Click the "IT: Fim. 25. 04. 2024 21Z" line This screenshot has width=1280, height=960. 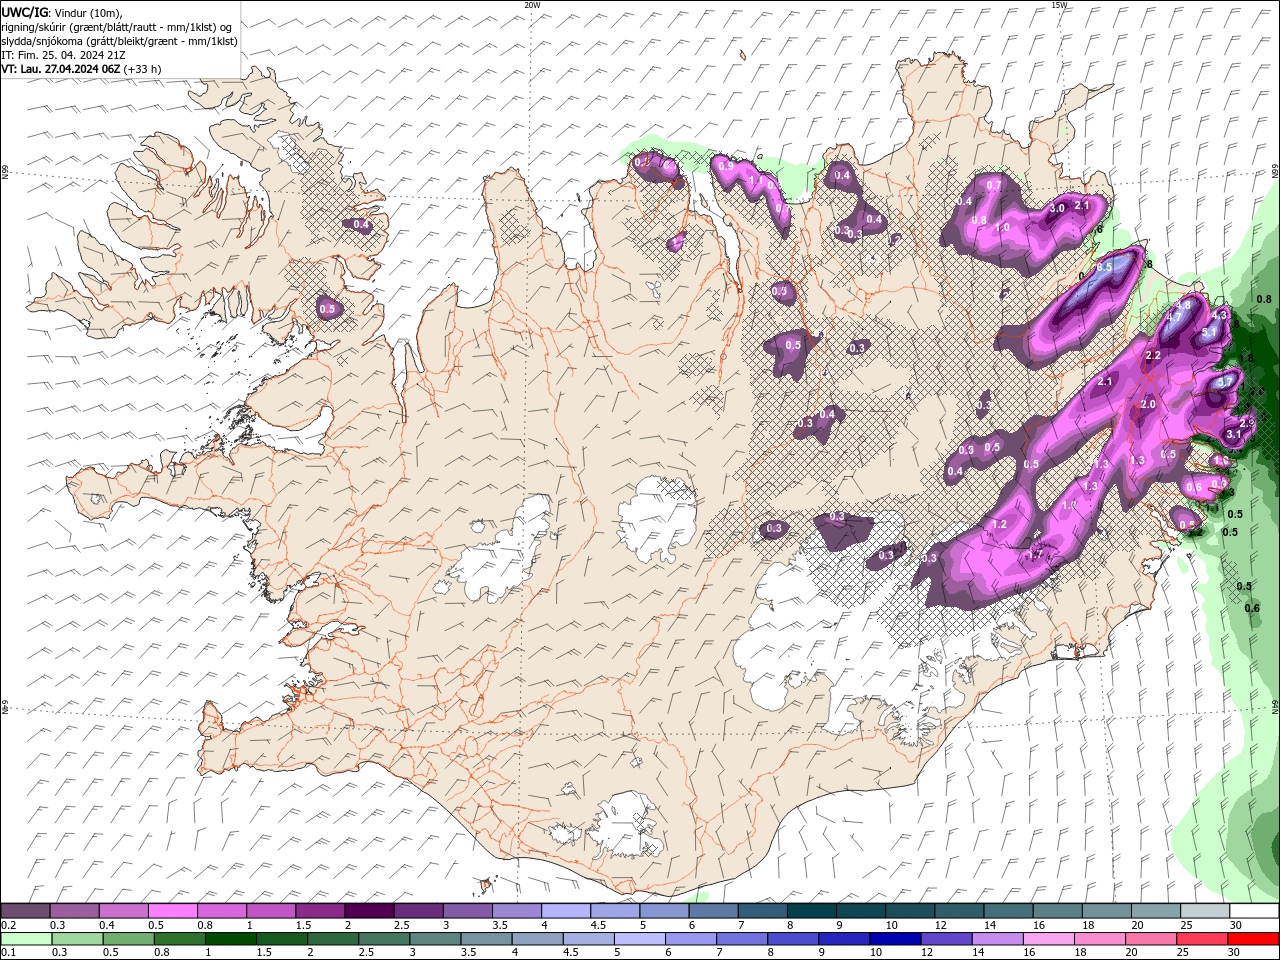click(x=64, y=55)
